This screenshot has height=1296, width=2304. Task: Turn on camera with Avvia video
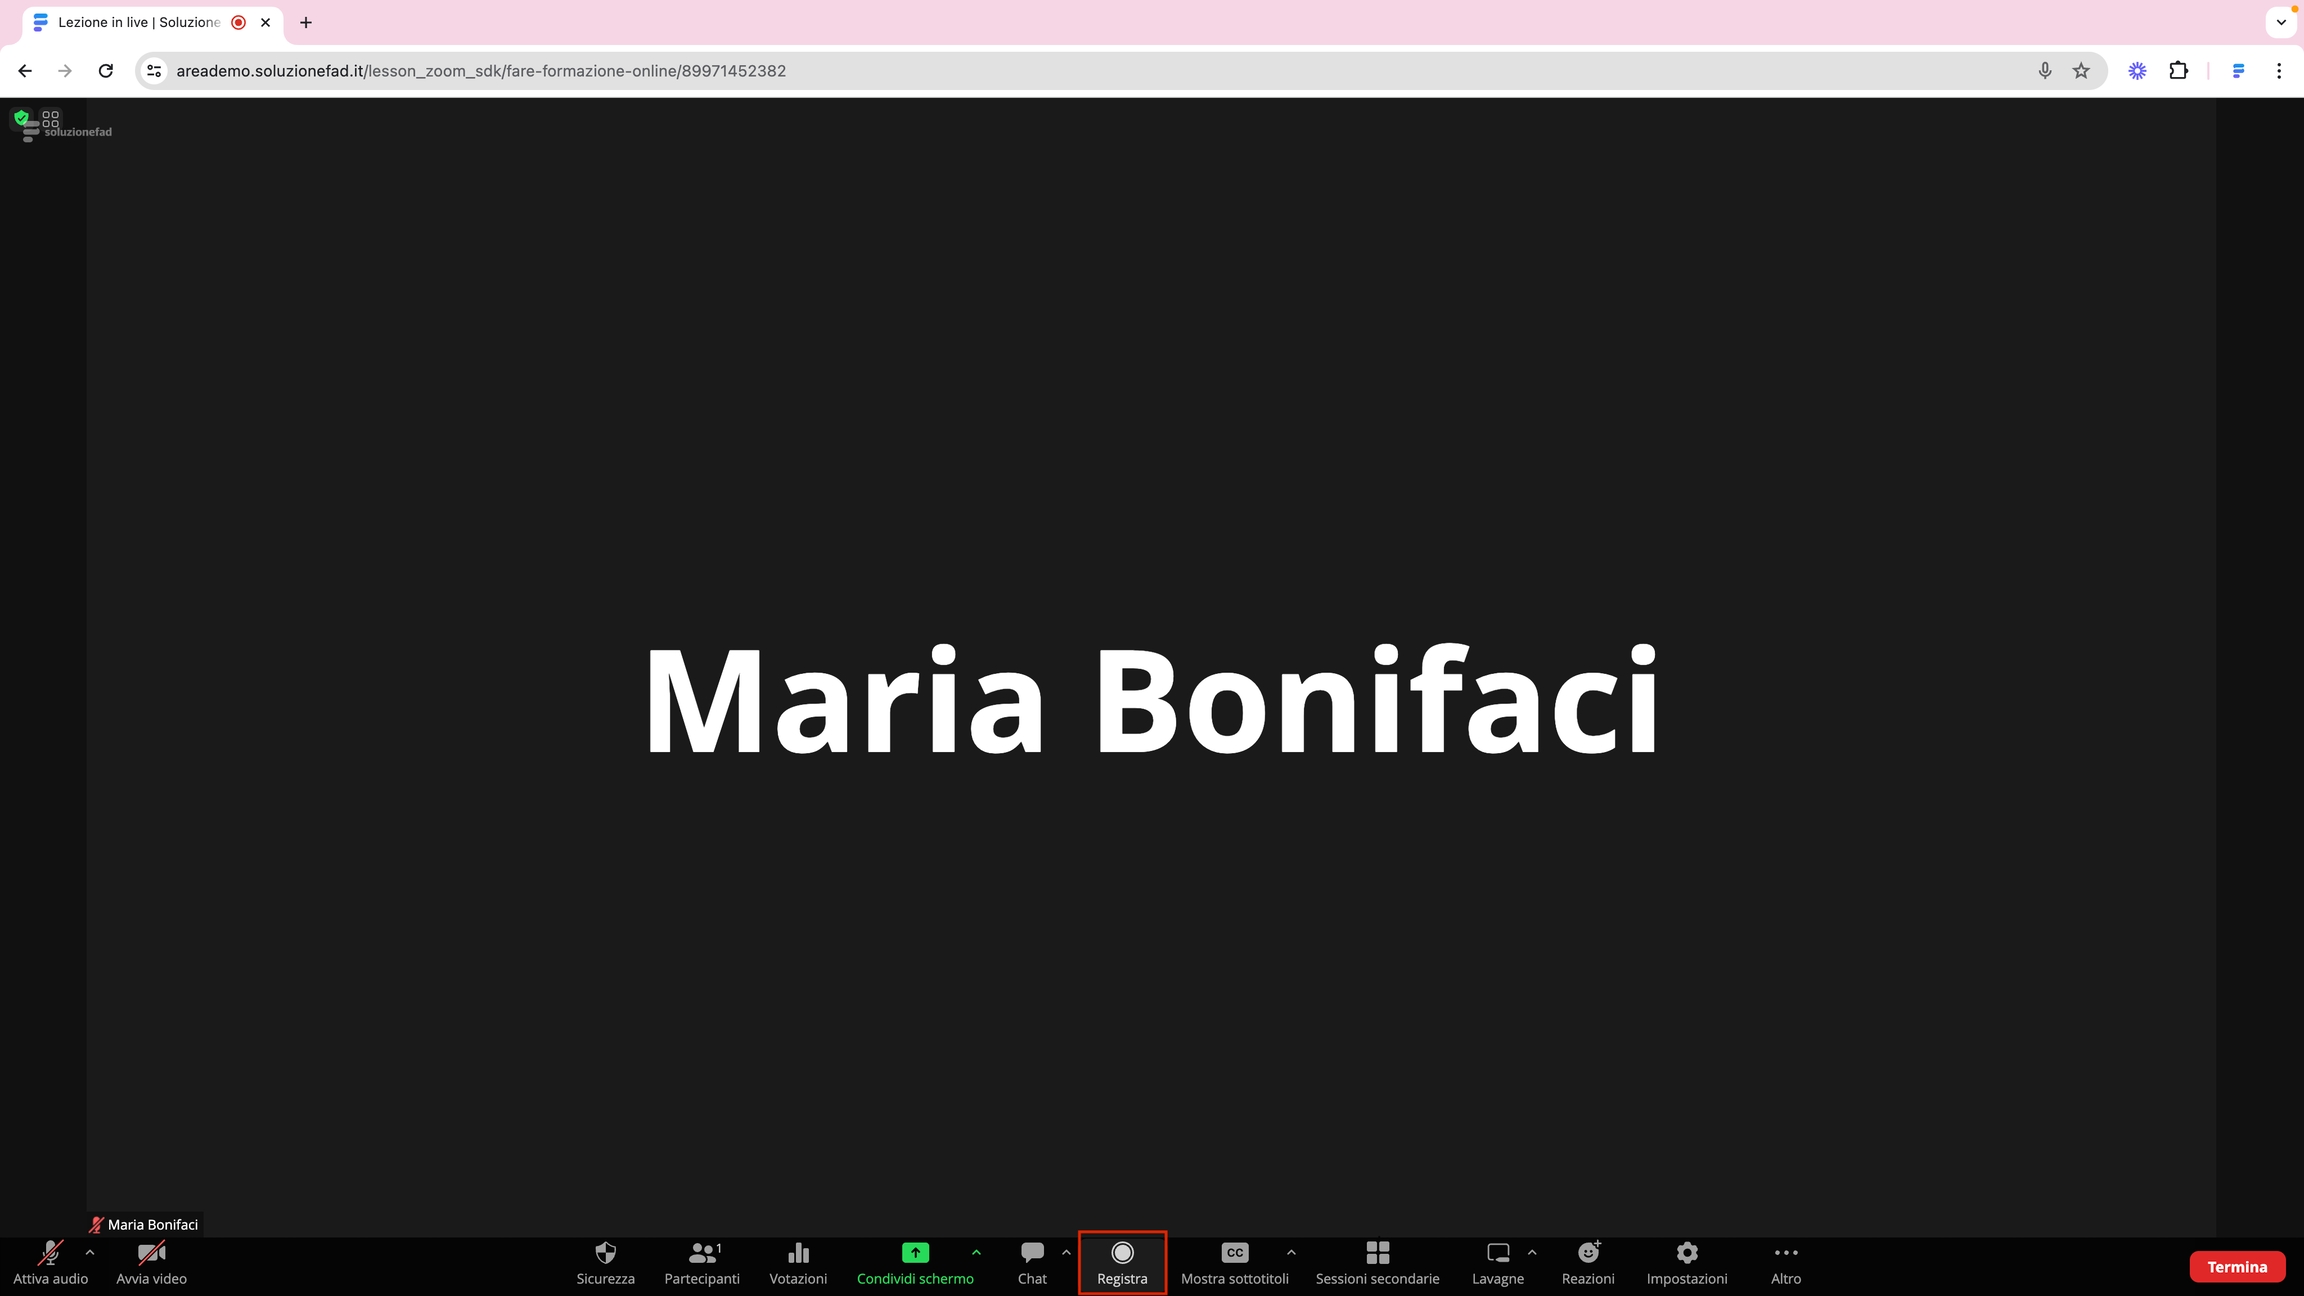[151, 1263]
